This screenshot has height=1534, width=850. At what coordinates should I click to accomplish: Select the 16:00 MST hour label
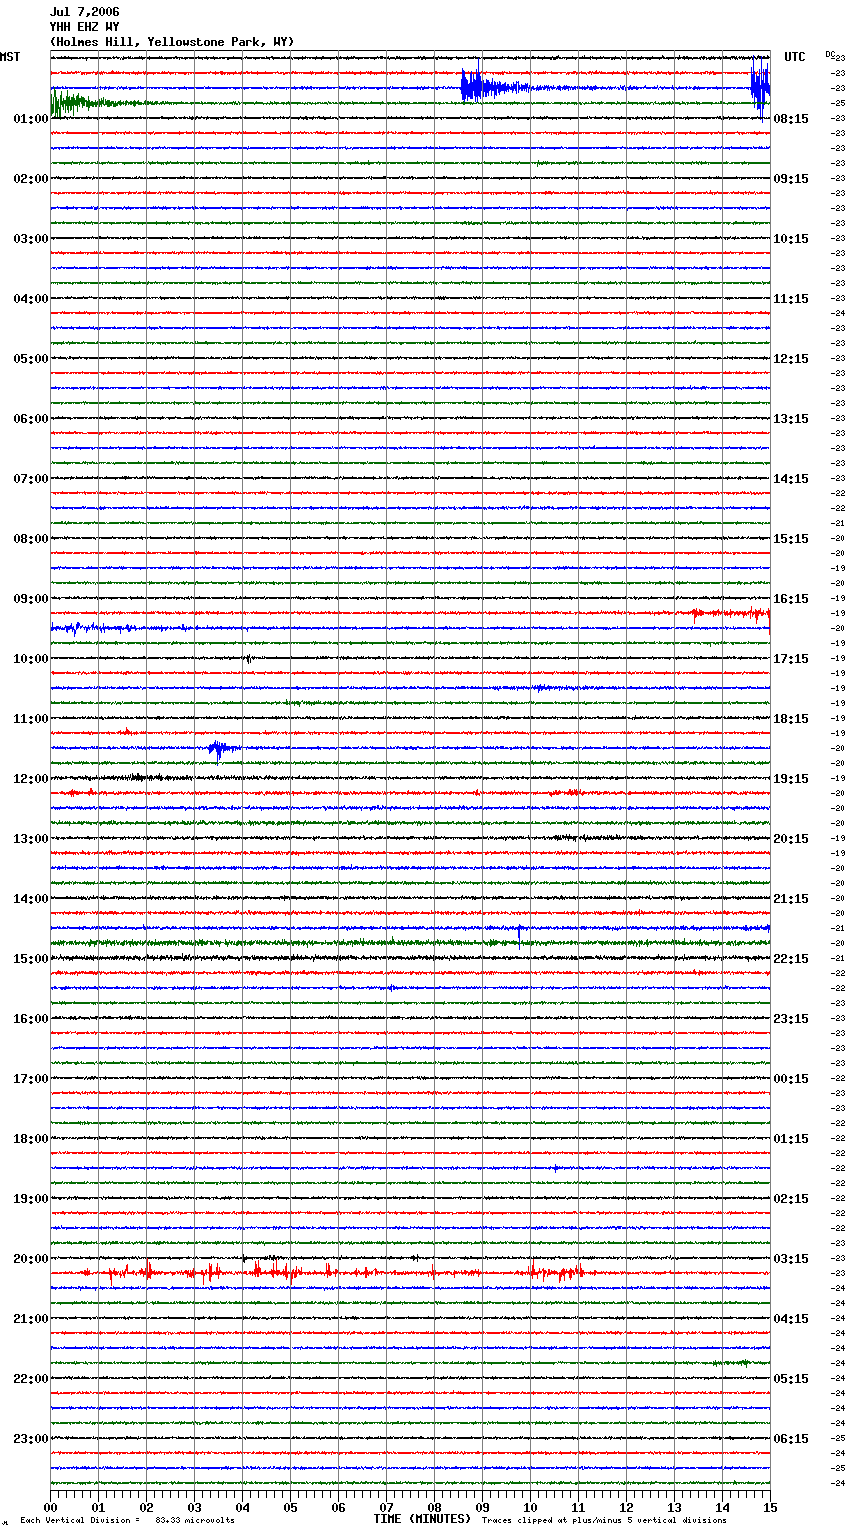pyautogui.click(x=31, y=1019)
